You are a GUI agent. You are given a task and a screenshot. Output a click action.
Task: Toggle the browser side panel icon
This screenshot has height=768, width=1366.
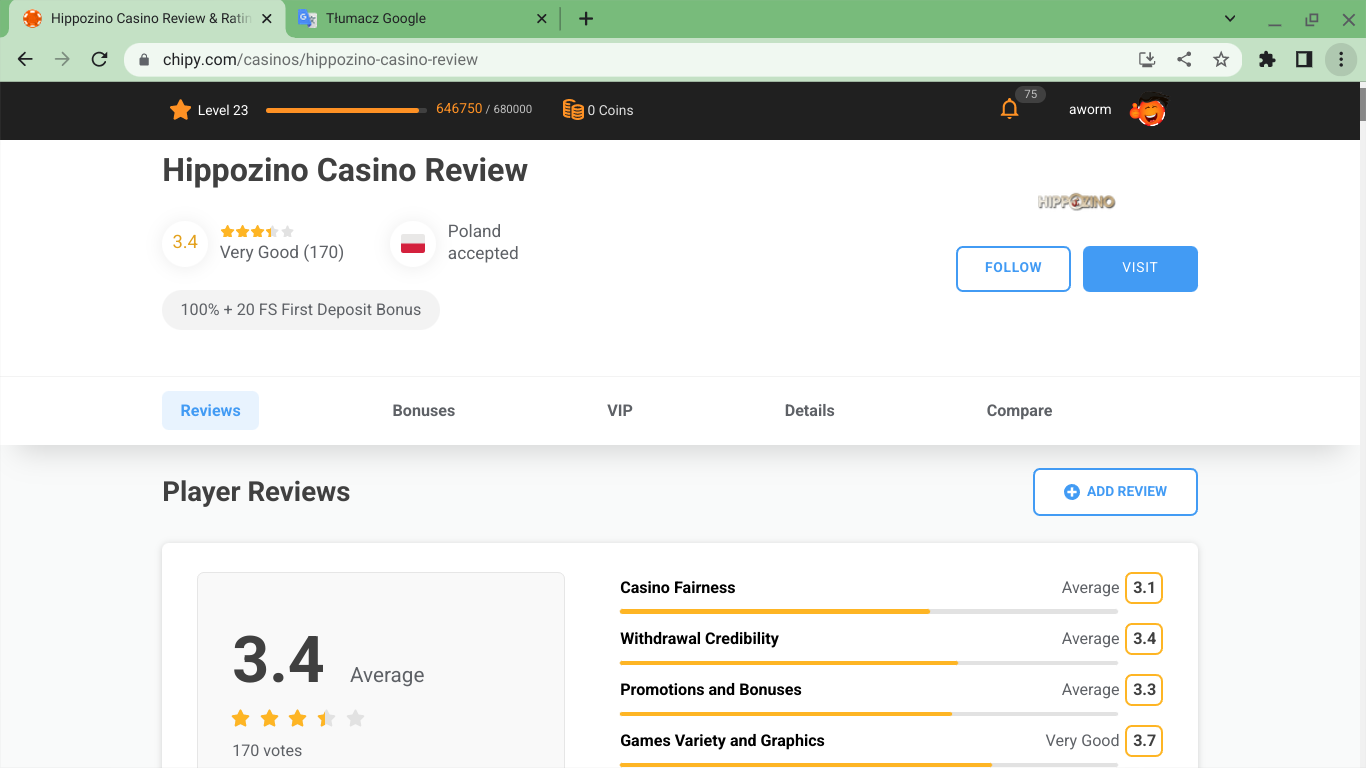pyautogui.click(x=1303, y=60)
